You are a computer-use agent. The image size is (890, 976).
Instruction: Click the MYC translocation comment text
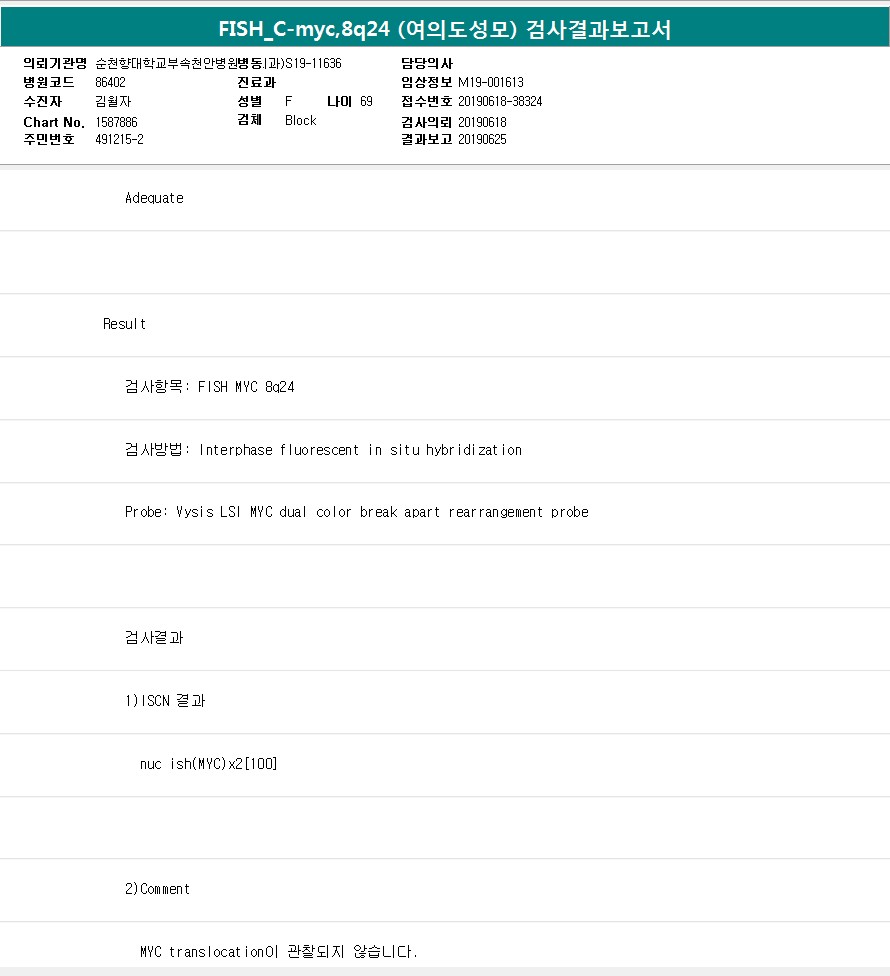coord(278,952)
